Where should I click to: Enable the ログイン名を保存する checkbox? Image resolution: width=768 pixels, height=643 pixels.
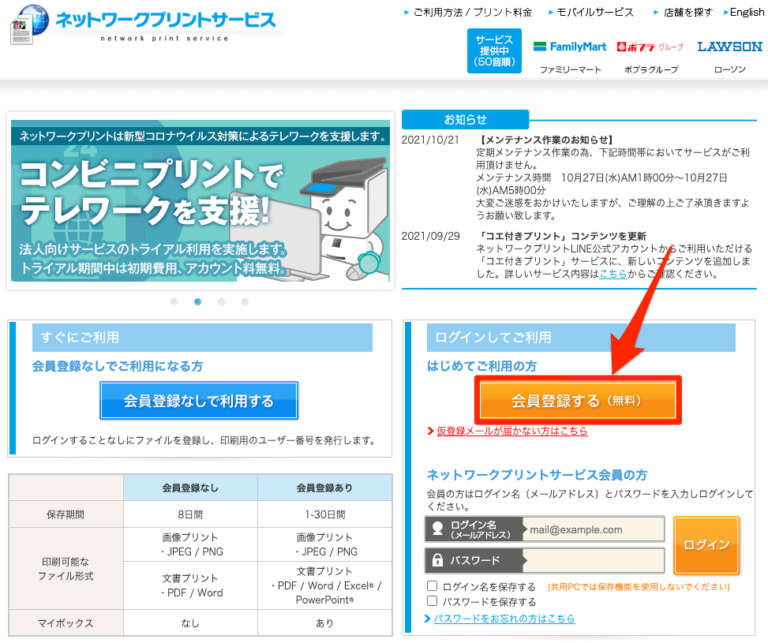click(432, 586)
